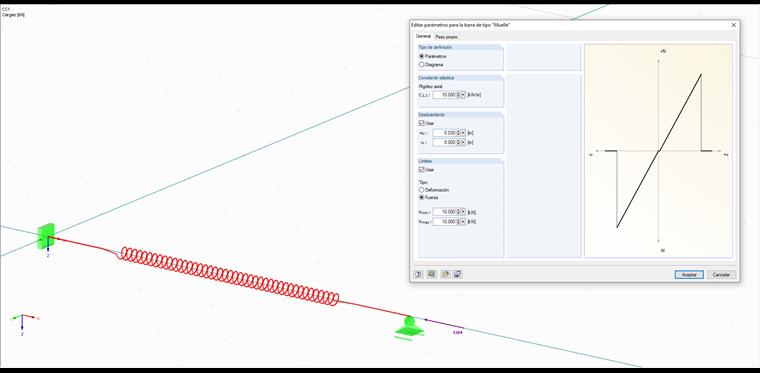Toggle the Usar checkbox under Límites
Image resolution: width=760 pixels, height=373 pixels.
421,170
